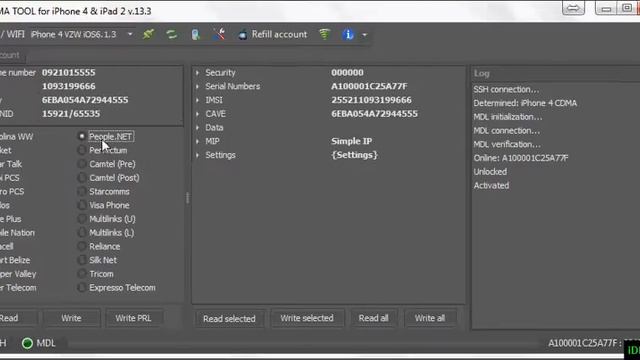Select the Tricom radio button
The image size is (640, 360).
pyautogui.click(x=82, y=274)
